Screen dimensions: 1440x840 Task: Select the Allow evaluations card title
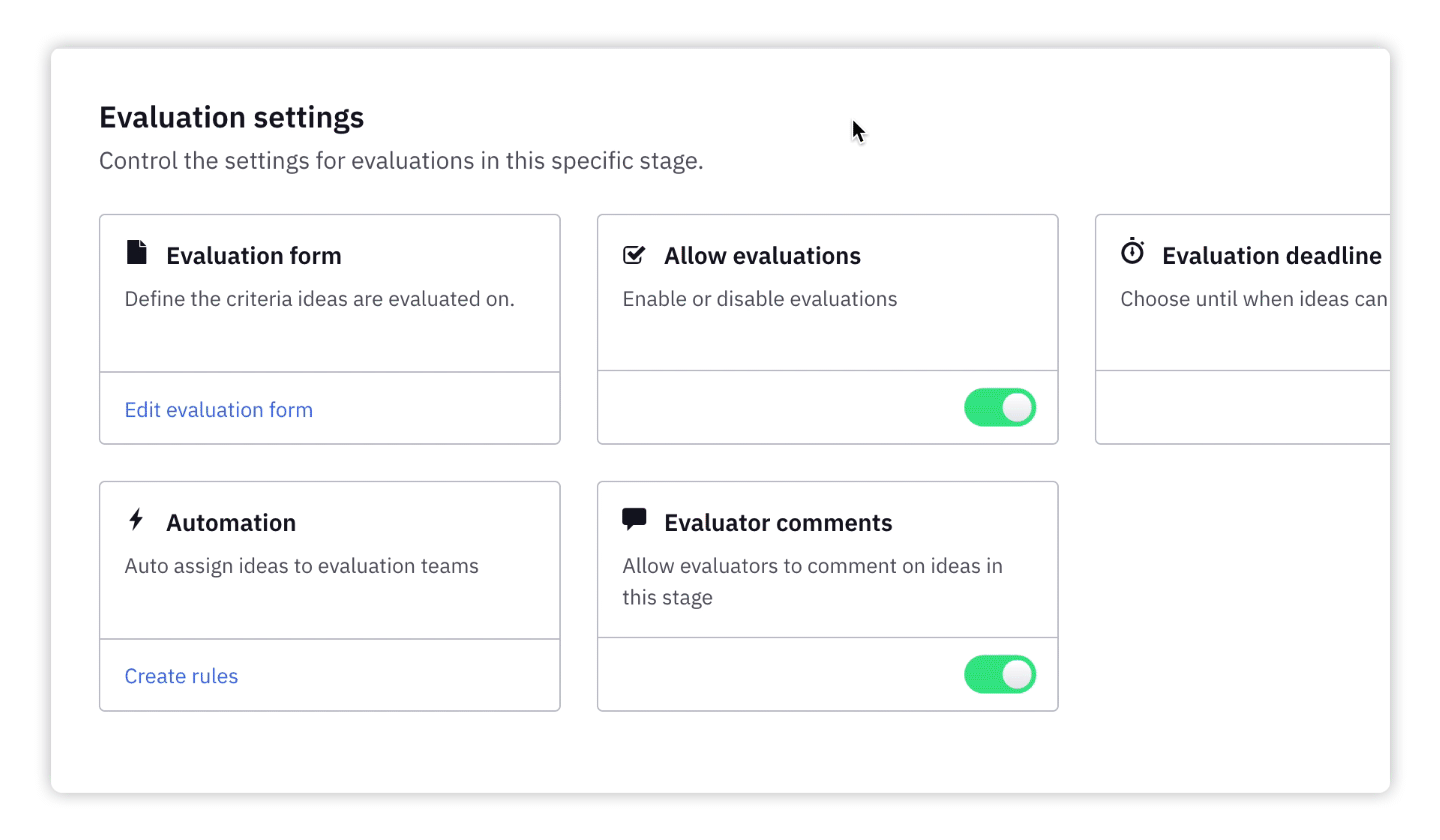pos(762,256)
